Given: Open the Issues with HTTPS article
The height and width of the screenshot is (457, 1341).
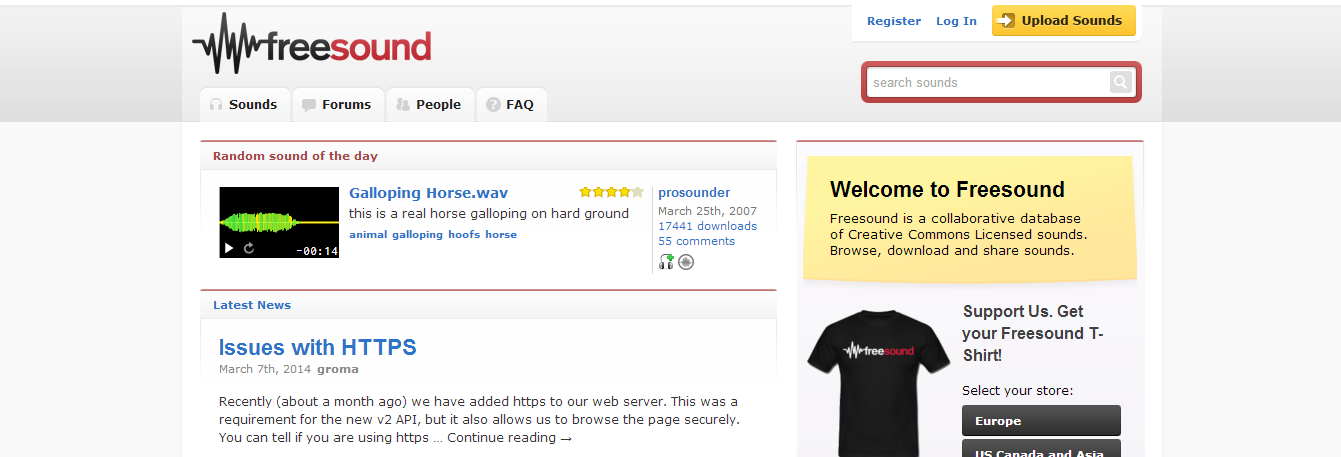Looking at the screenshot, I should (318, 348).
